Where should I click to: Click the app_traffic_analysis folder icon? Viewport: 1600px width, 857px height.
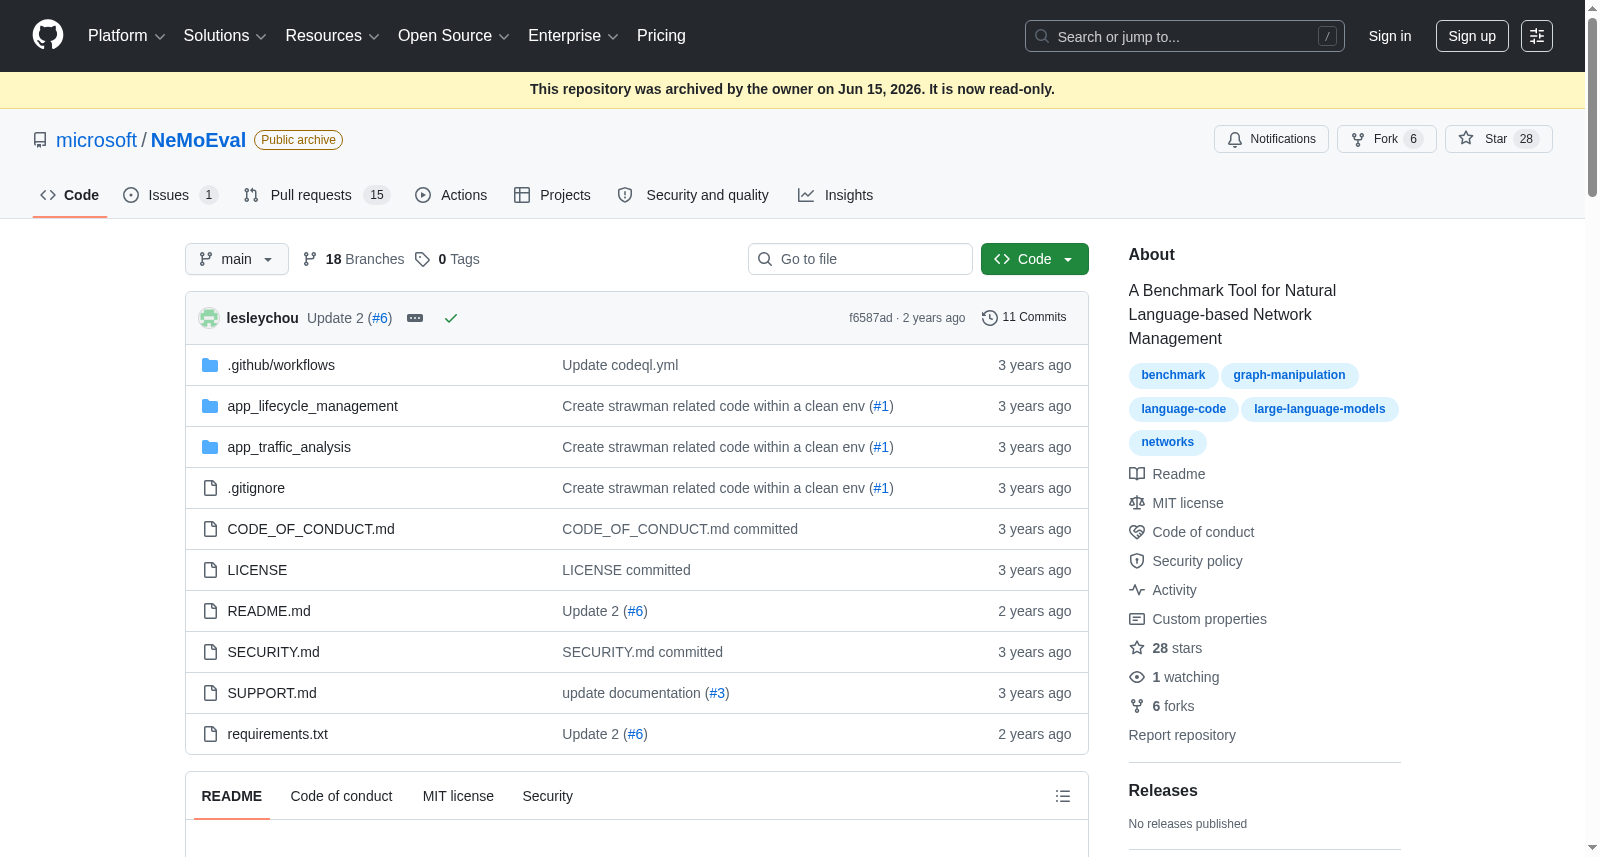[210, 447]
